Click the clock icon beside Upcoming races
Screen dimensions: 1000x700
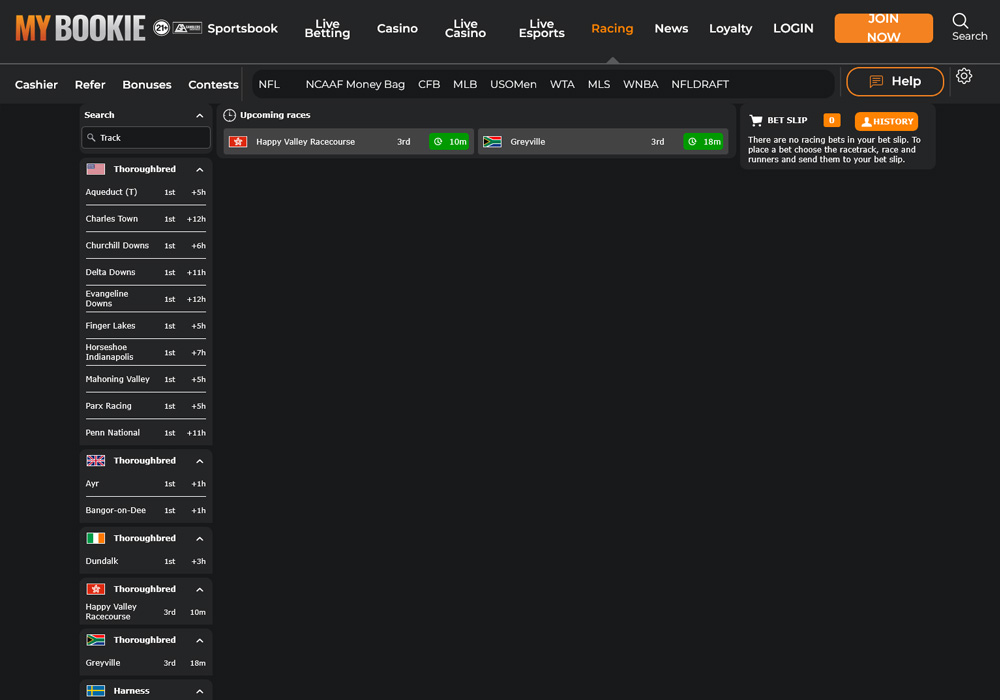click(x=229, y=115)
